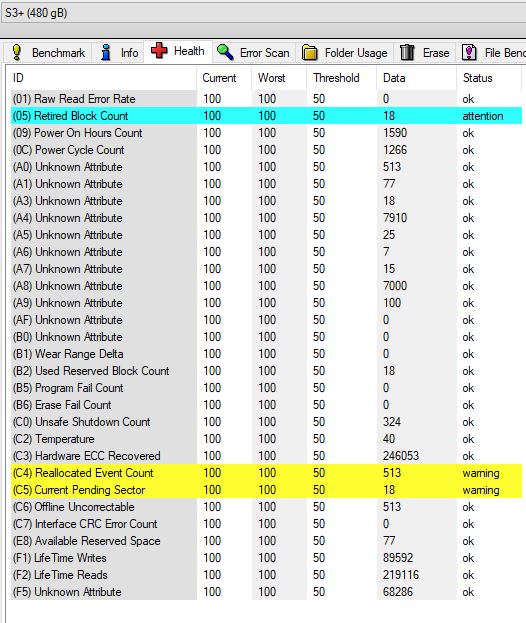Screen dimensions: 526x623
Task: Open the S3+ (480 gB) drive dropdown
Action: 263,13
